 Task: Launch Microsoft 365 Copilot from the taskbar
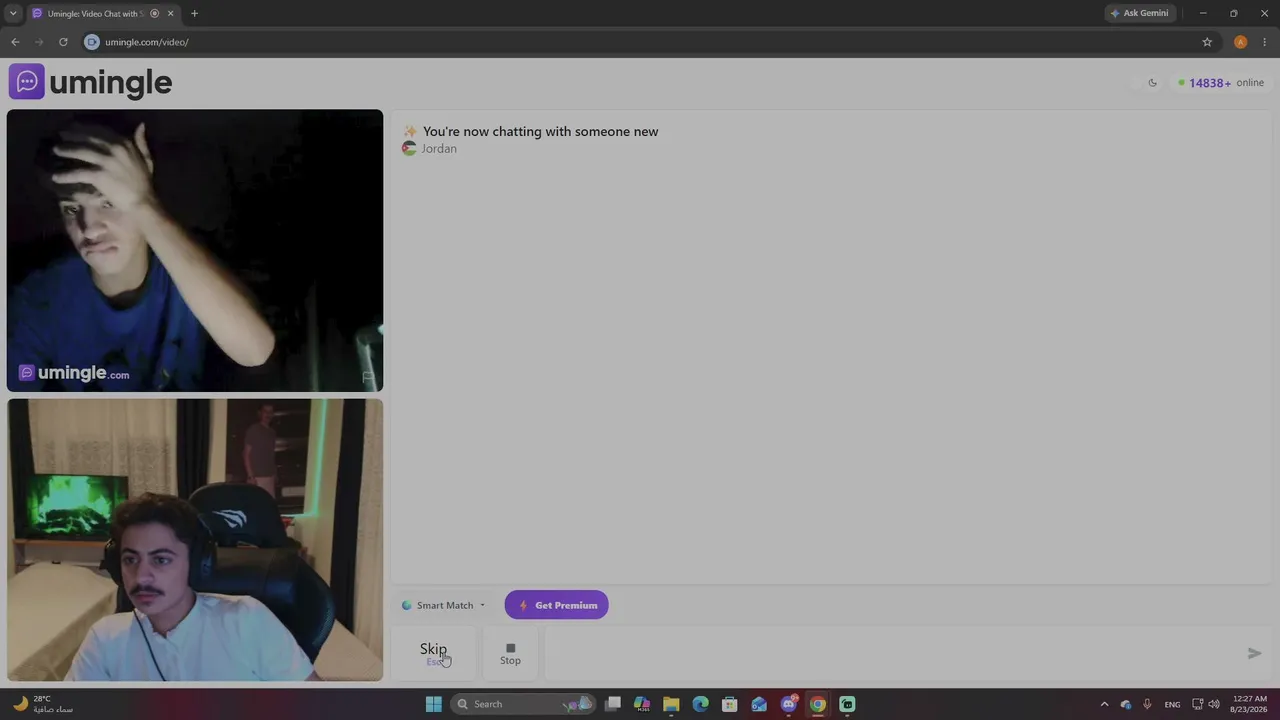[642, 704]
